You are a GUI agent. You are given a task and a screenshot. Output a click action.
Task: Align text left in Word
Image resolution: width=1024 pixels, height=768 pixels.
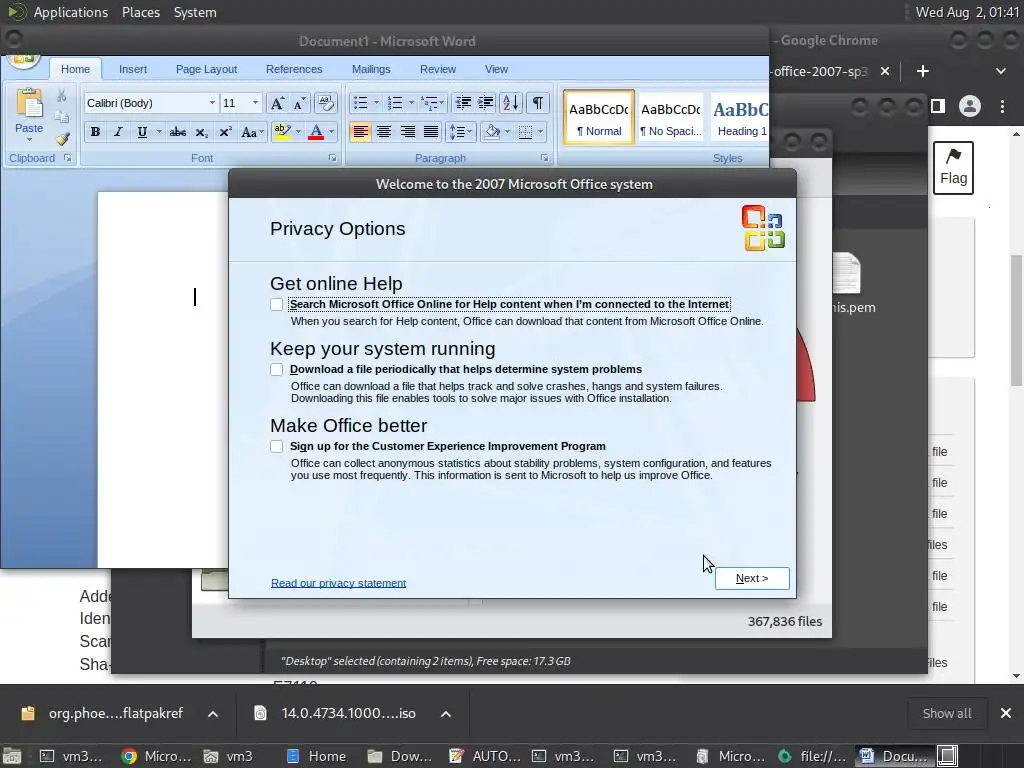click(360, 132)
